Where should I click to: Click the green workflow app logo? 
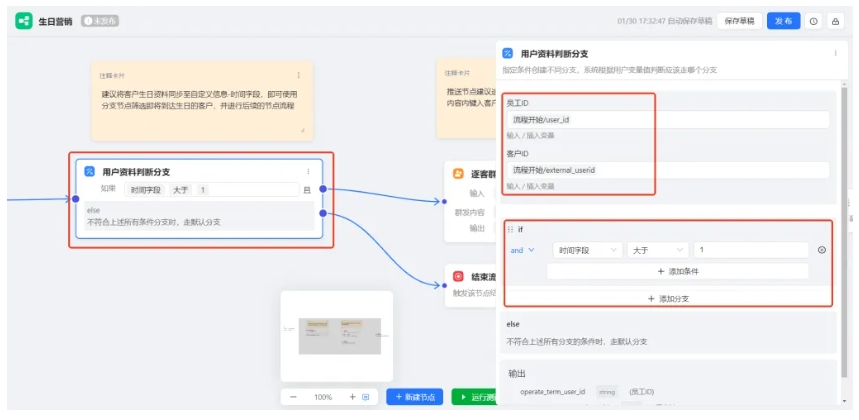[x=24, y=21]
